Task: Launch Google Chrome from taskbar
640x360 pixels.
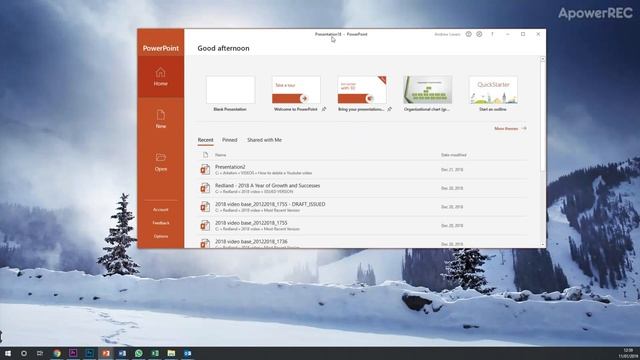Action: point(57,353)
